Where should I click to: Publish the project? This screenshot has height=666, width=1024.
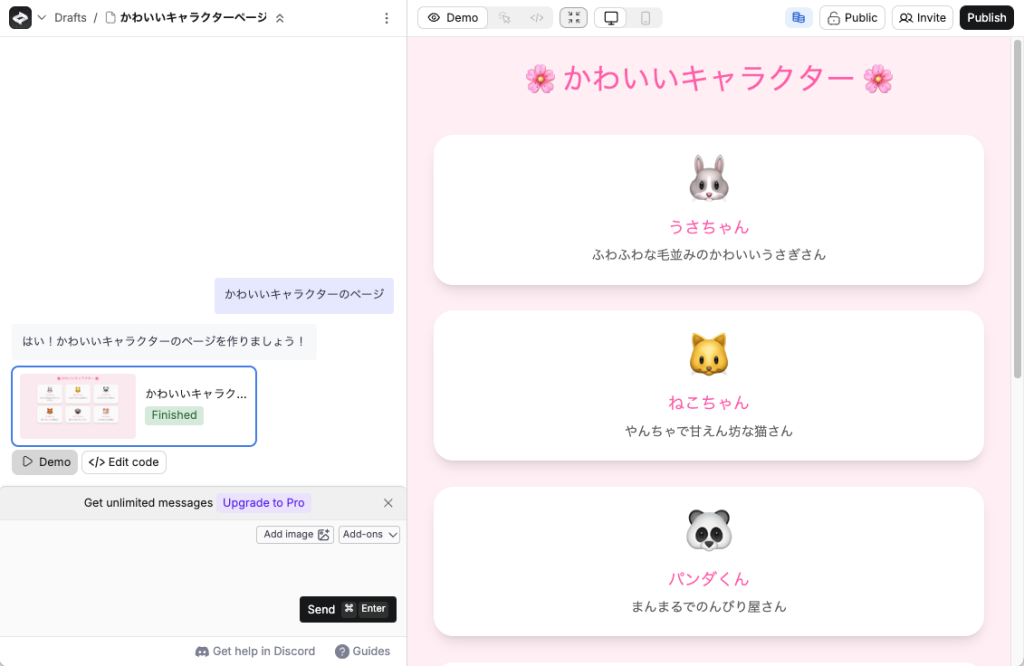pyautogui.click(x=986, y=18)
